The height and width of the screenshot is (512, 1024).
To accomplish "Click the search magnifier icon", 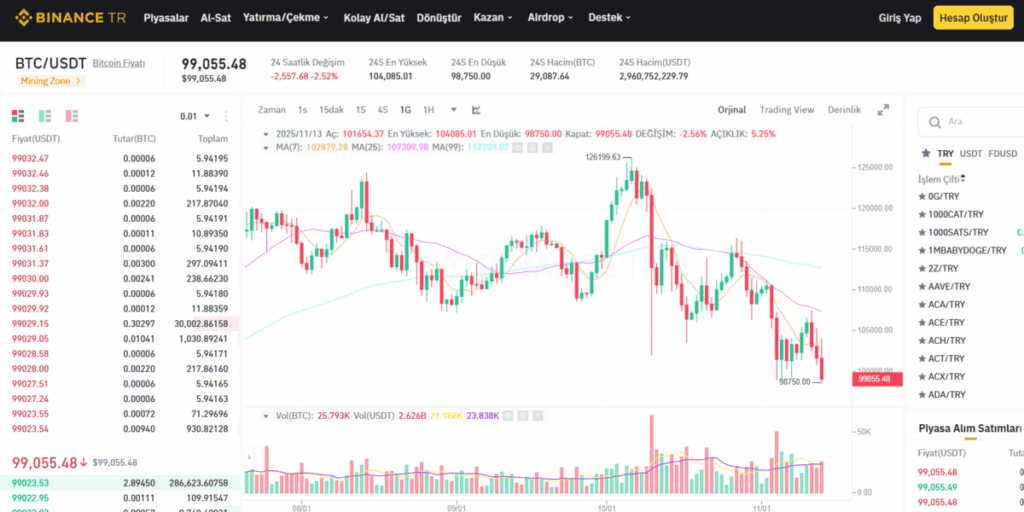I will [935, 122].
